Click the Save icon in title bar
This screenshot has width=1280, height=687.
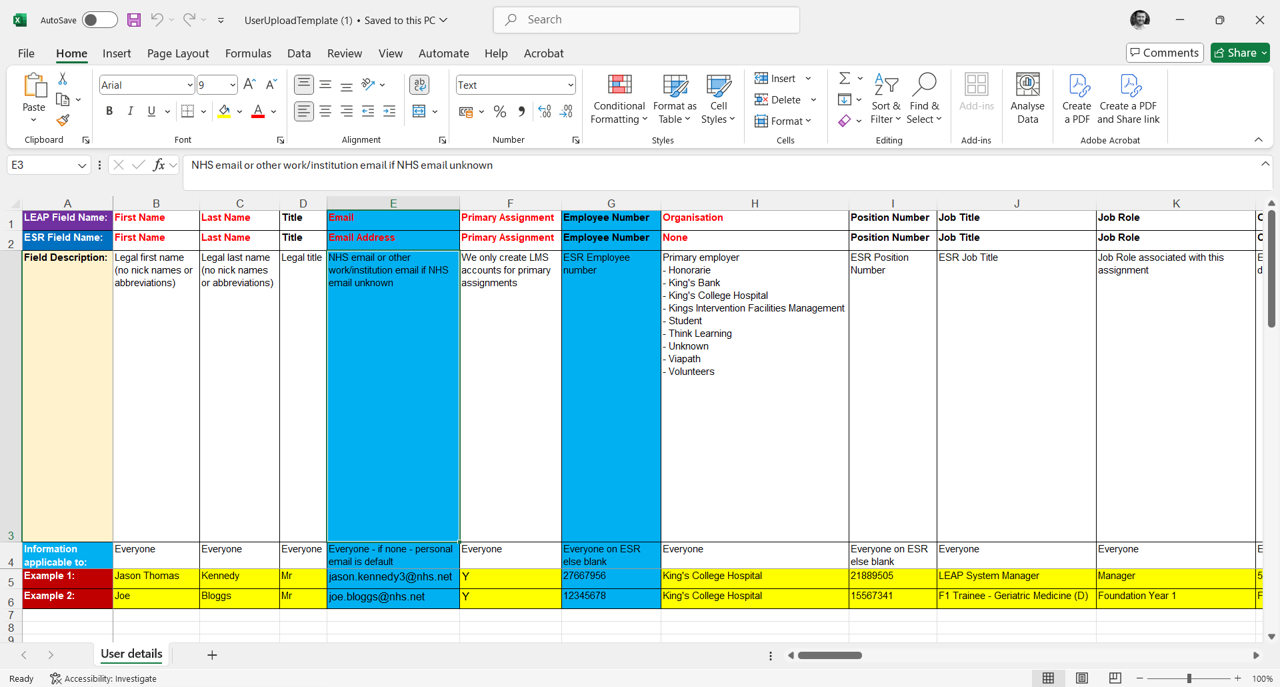pyautogui.click(x=134, y=20)
